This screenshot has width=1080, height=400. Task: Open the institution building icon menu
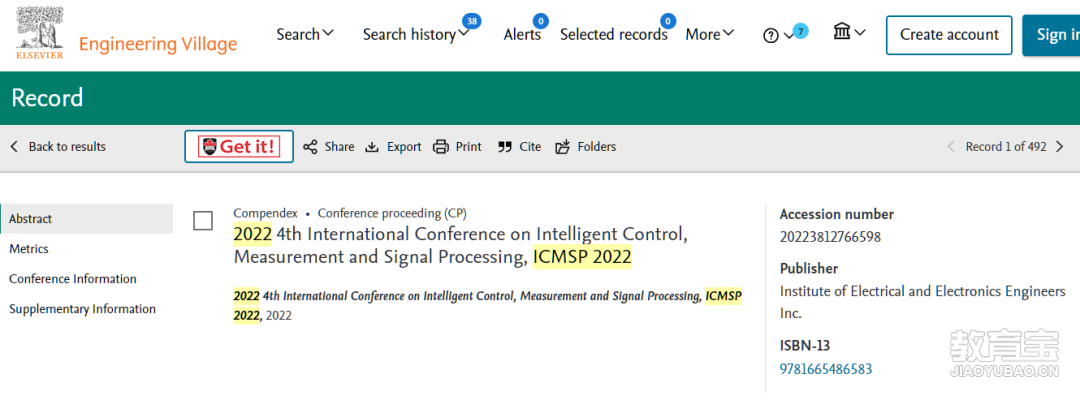(842, 31)
